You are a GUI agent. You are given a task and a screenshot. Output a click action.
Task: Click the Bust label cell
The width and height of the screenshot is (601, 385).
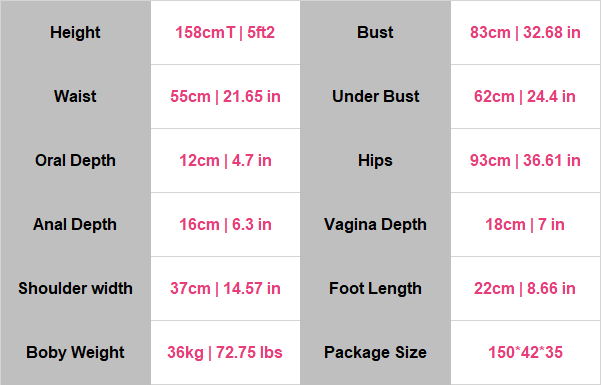point(375,33)
